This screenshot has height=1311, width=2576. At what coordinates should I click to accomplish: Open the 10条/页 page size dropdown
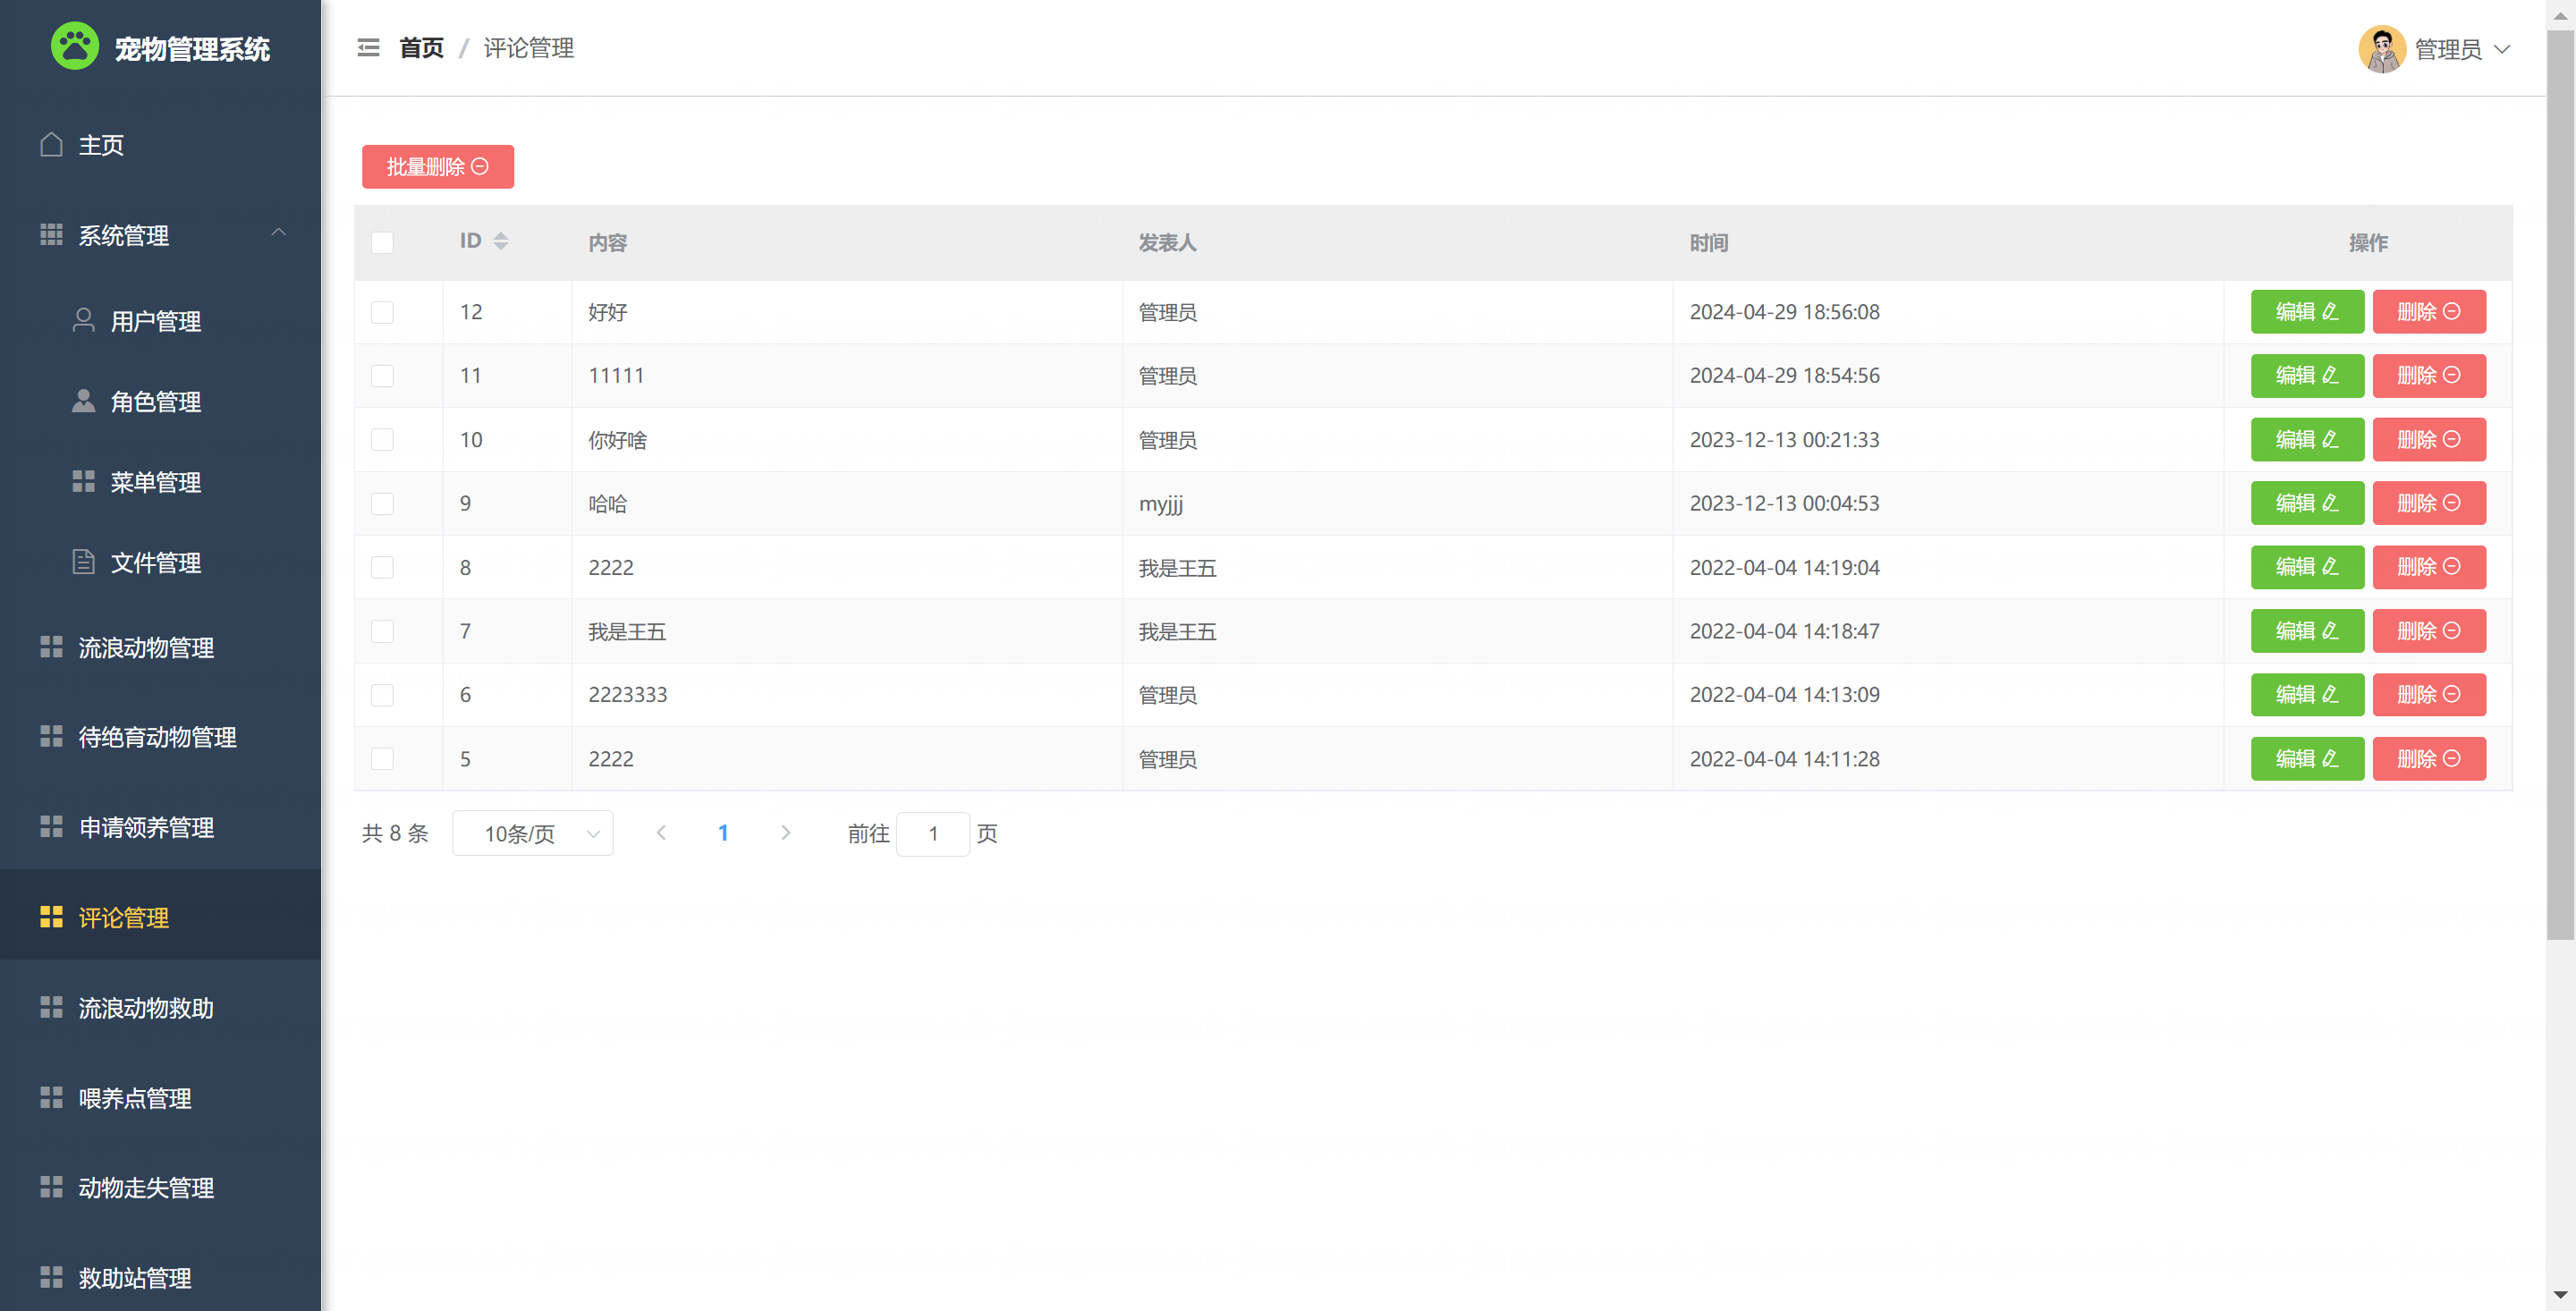(x=532, y=833)
